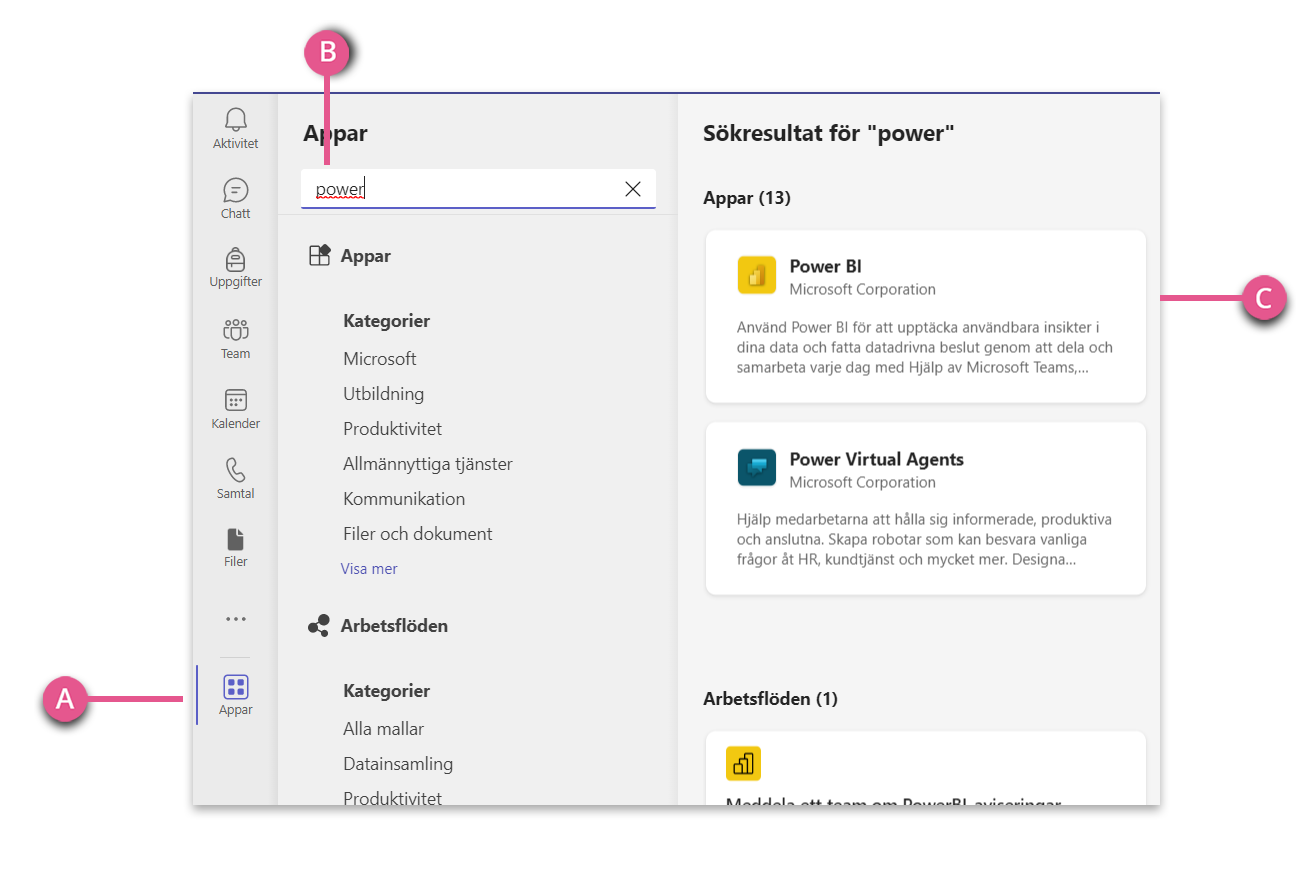Select the Appar grid icon in sidebar

[x=236, y=687]
